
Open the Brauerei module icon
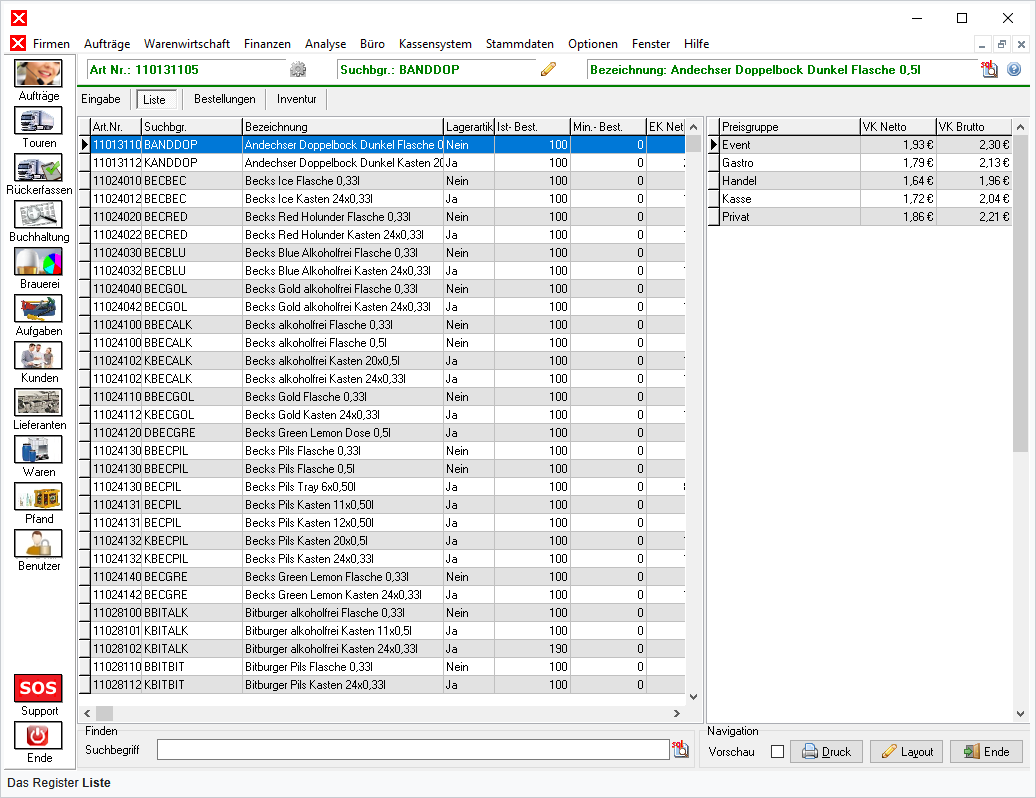[38, 262]
